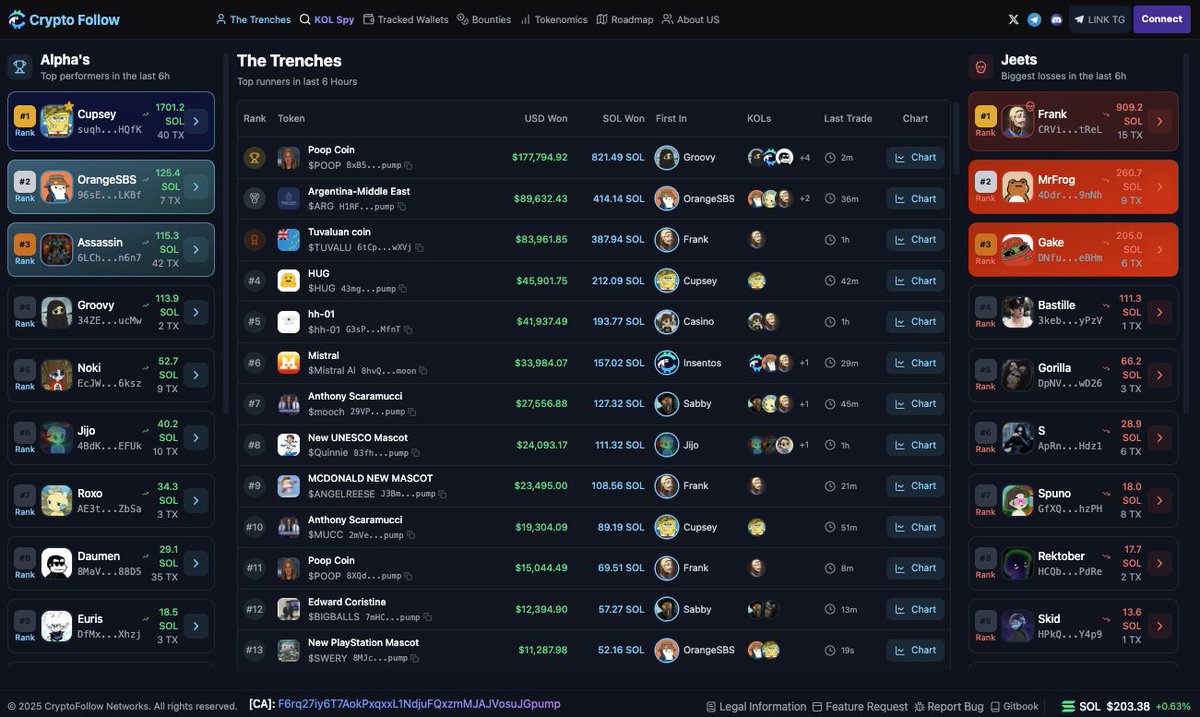Screen dimensions: 1200x717
Task: Open the X (Twitter) social icon
Action: pos(1014,19)
